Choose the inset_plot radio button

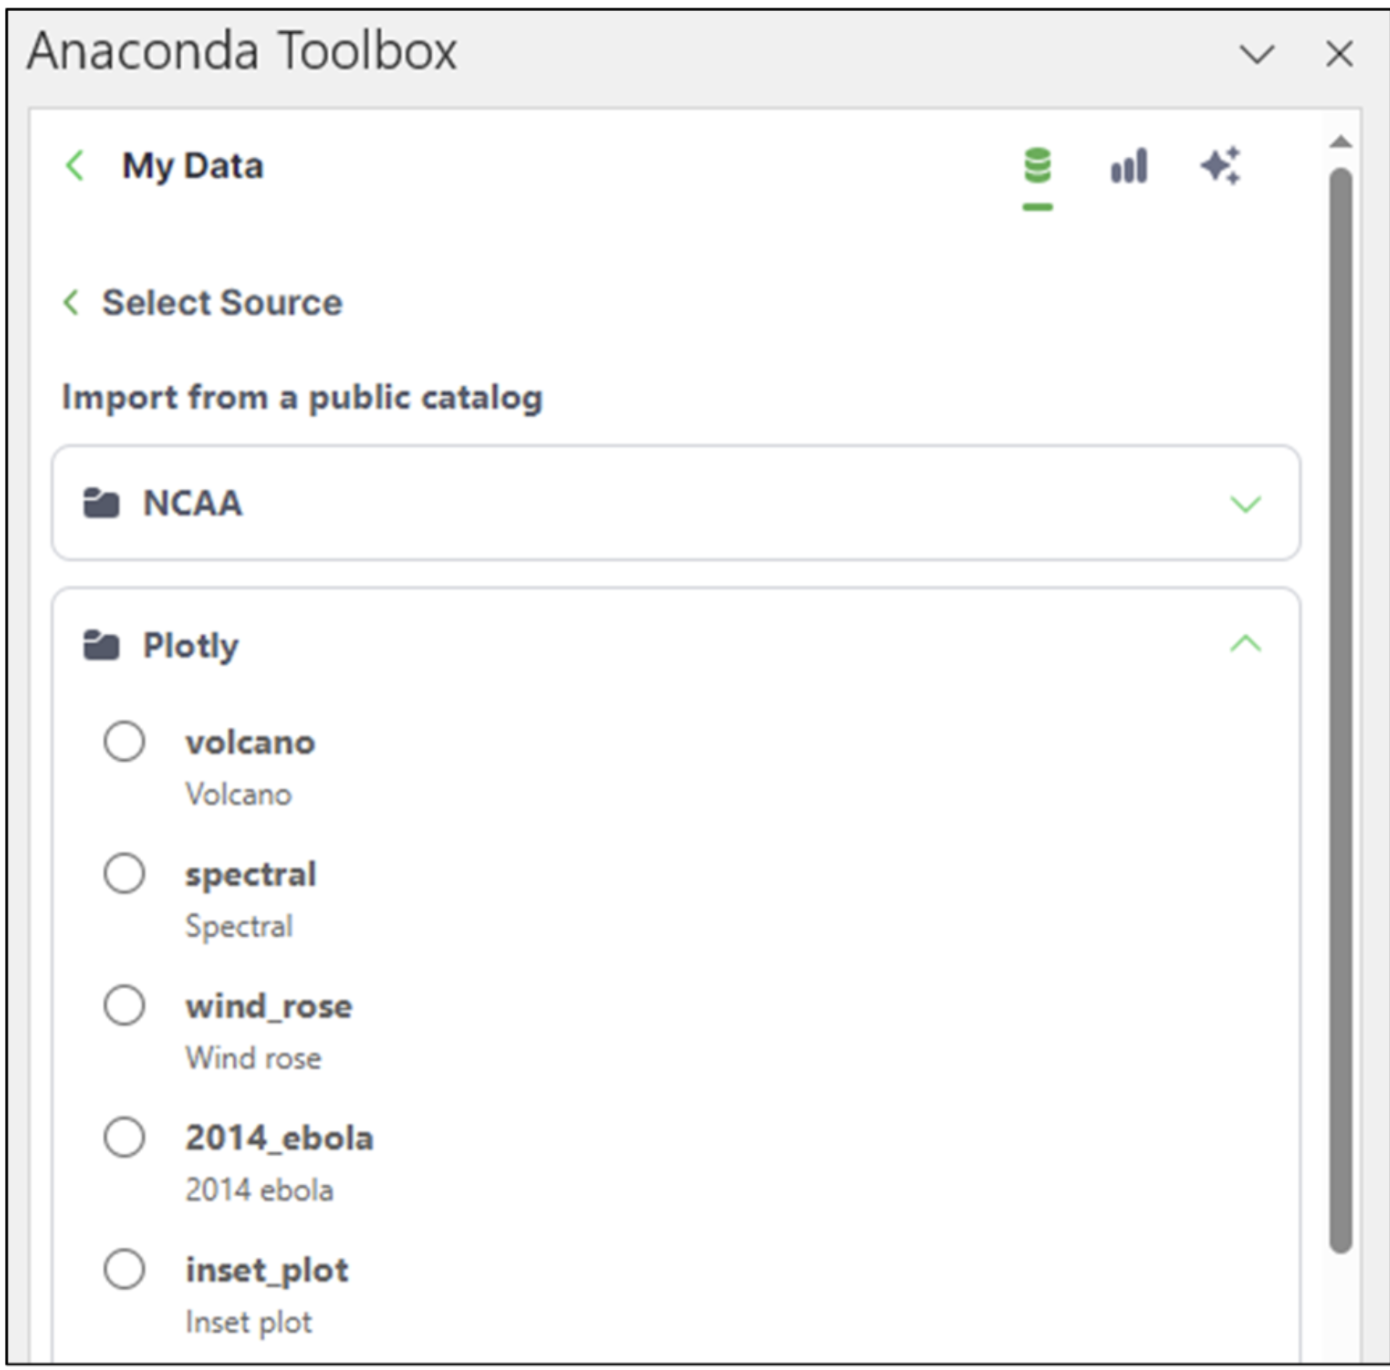(125, 1269)
